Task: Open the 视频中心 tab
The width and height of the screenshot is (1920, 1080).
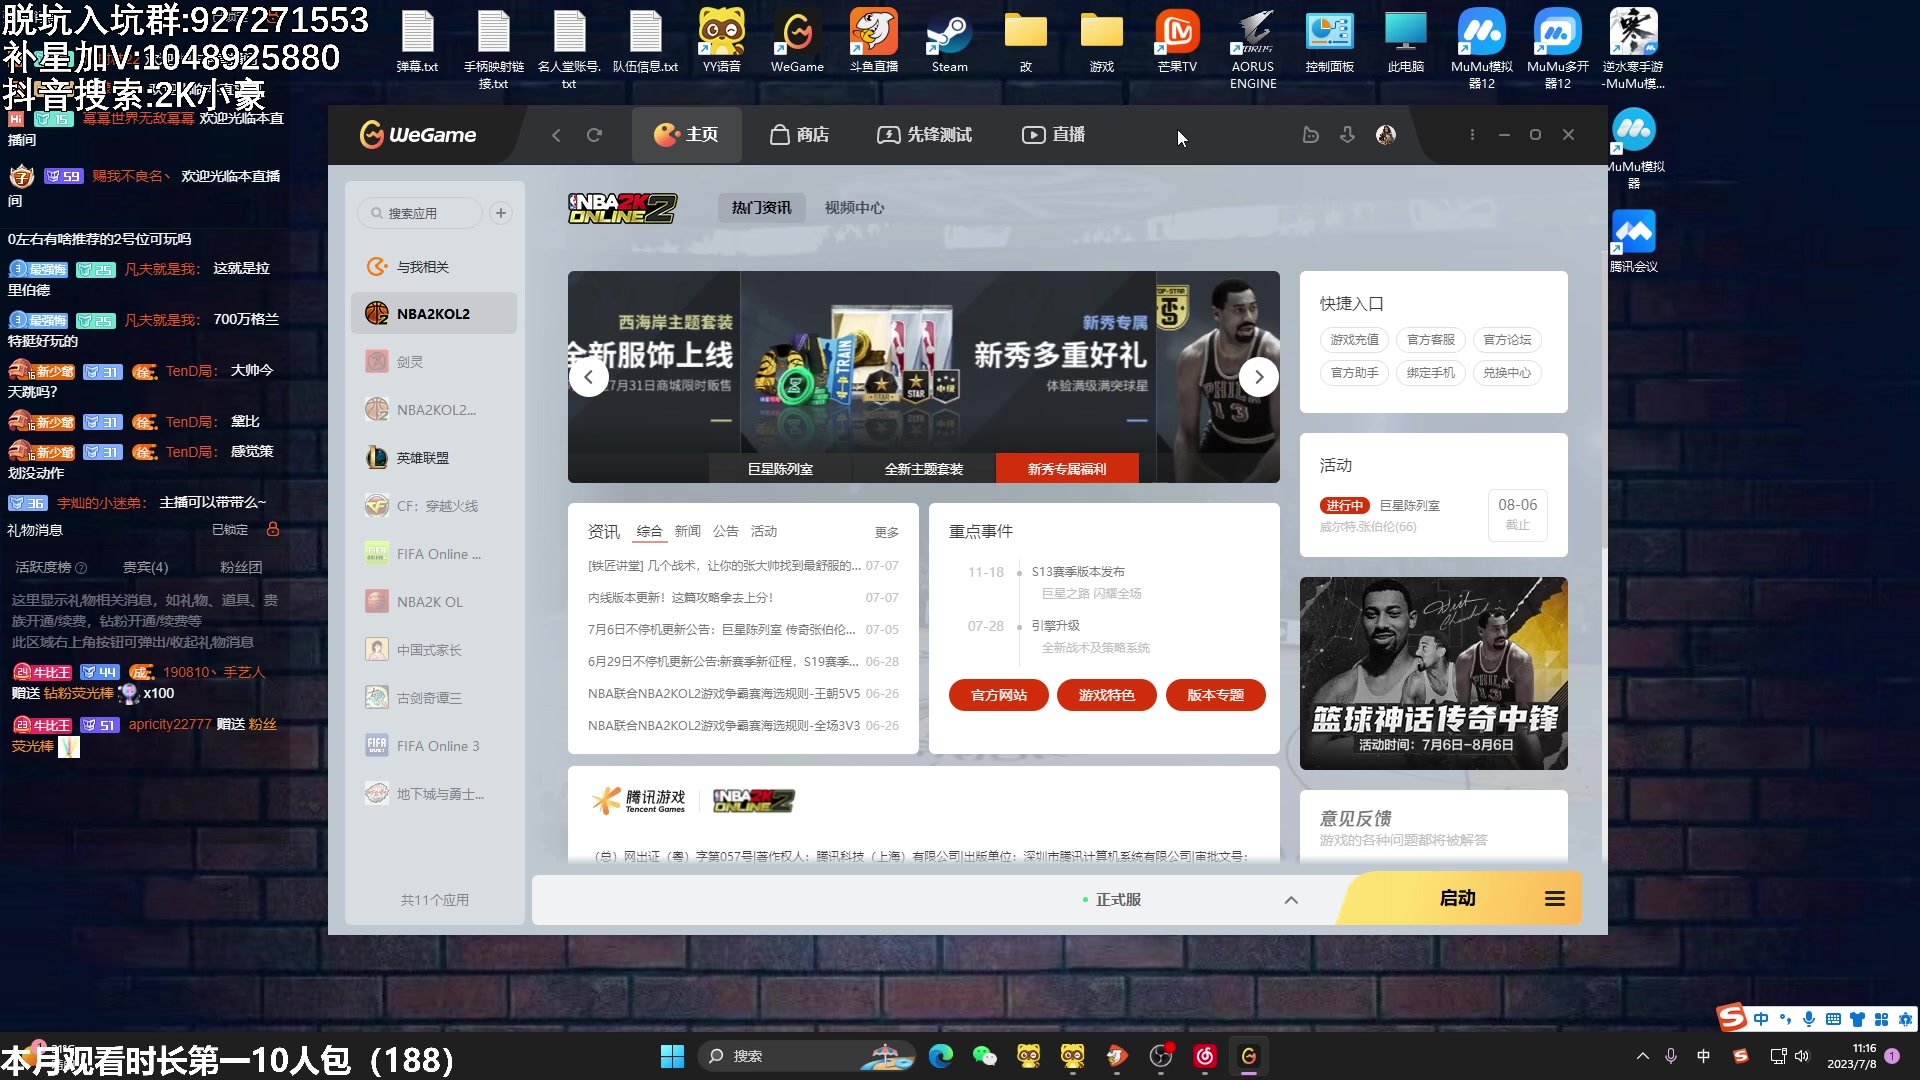Action: [854, 208]
